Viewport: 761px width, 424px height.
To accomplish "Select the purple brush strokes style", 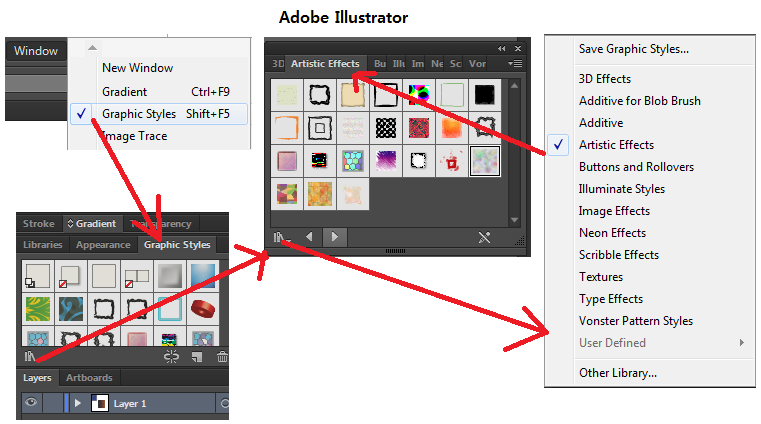I will pyautogui.click(x=386, y=161).
